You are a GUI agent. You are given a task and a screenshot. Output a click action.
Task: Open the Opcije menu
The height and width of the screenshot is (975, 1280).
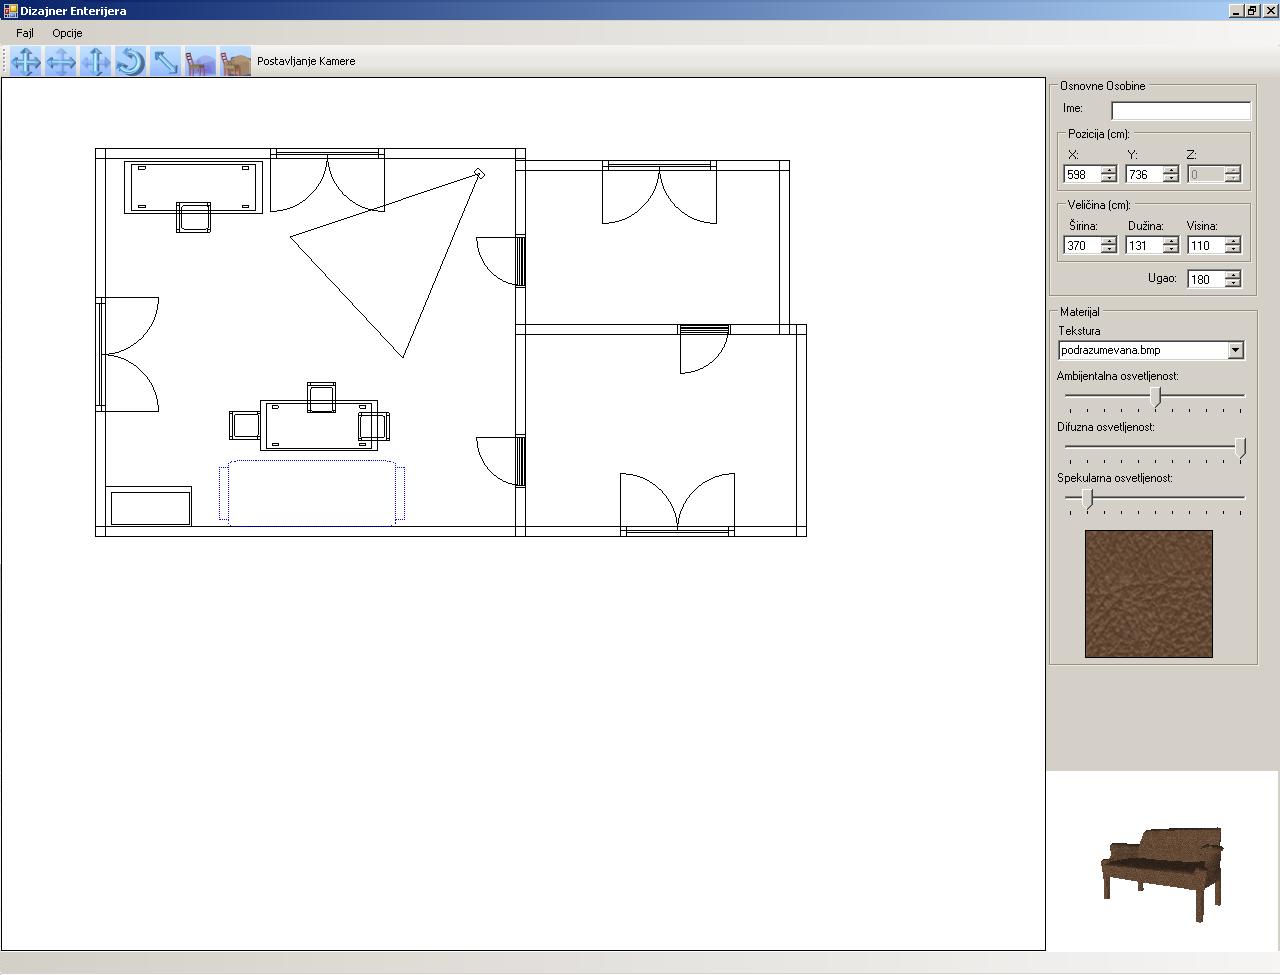coord(67,33)
